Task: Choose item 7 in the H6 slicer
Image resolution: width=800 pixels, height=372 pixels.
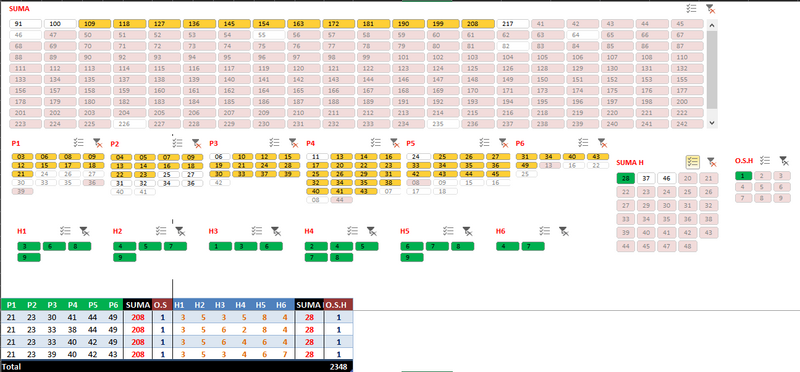Action: click(x=533, y=246)
